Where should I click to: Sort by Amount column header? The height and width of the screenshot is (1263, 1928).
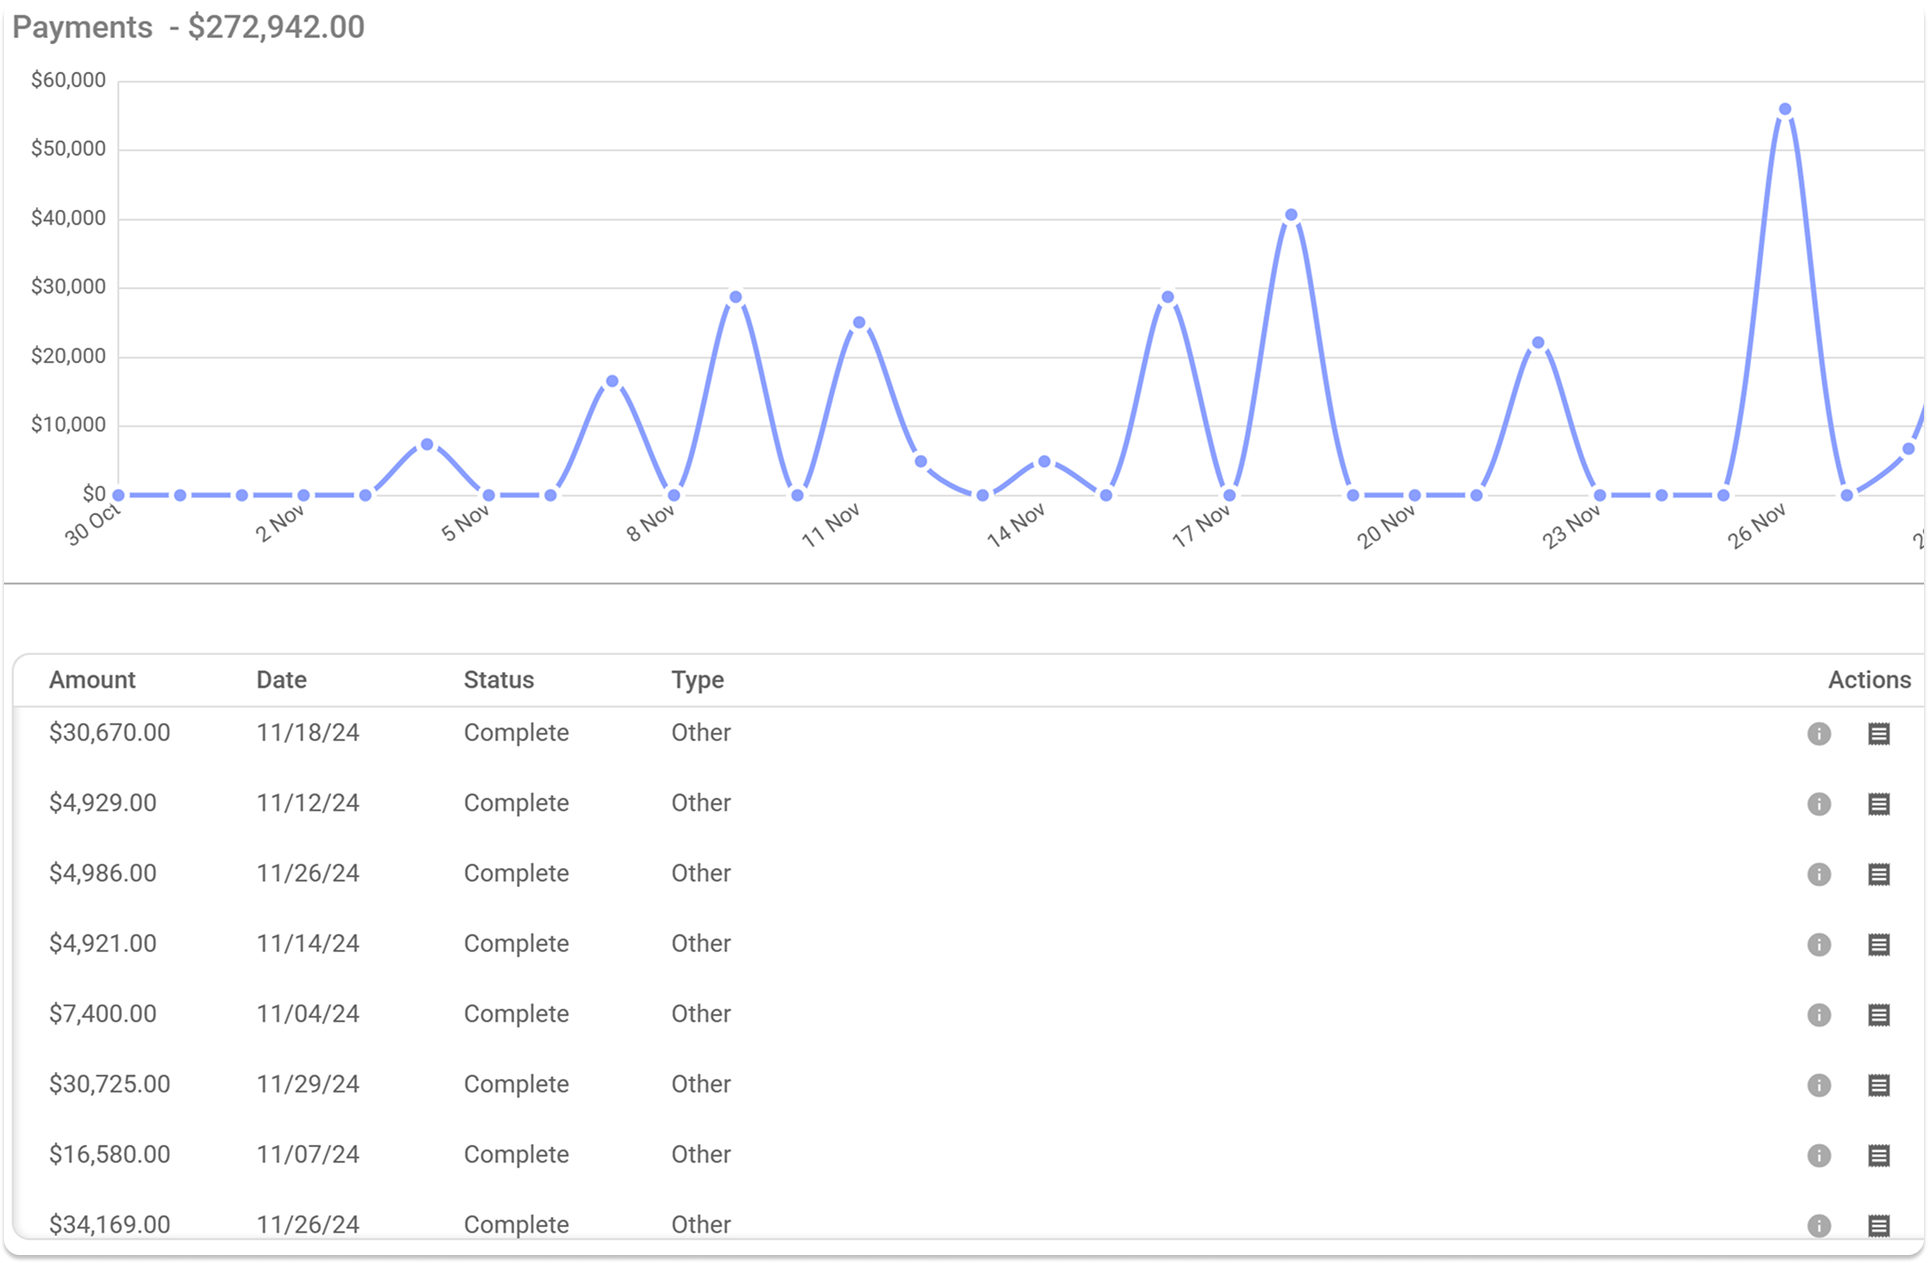[x=92, y=680]
